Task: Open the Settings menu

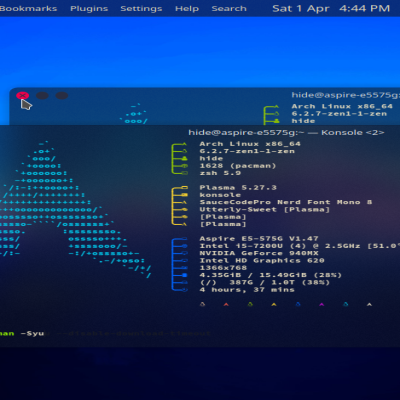Action: coord(141,9)
